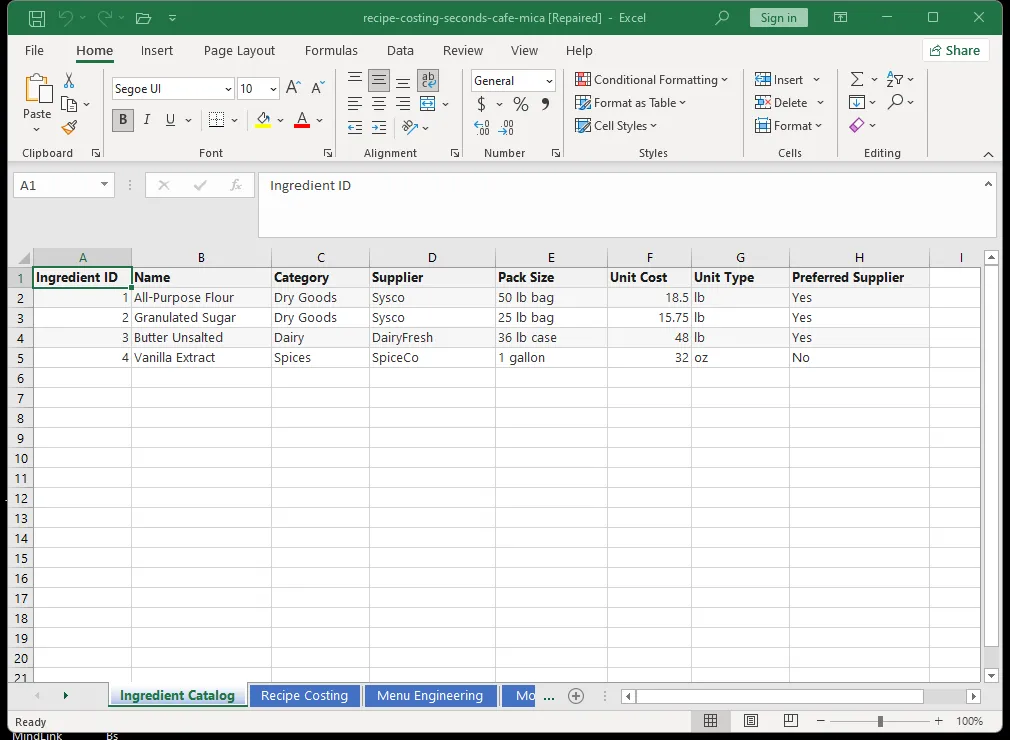This screenshot has width=1010, height=740.
Task: Click the Orientation text angle icon
Action: [410, 127]
